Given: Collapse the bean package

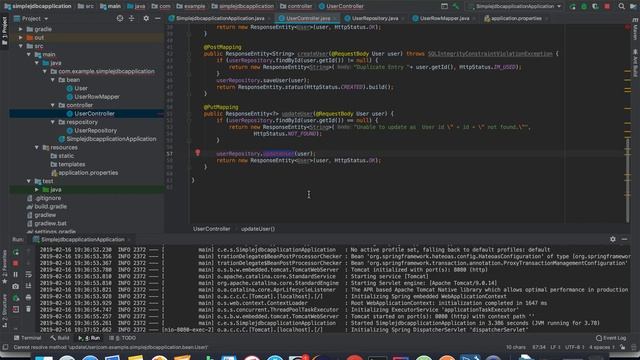Looking at the screenshot, I should coord(53,80).
